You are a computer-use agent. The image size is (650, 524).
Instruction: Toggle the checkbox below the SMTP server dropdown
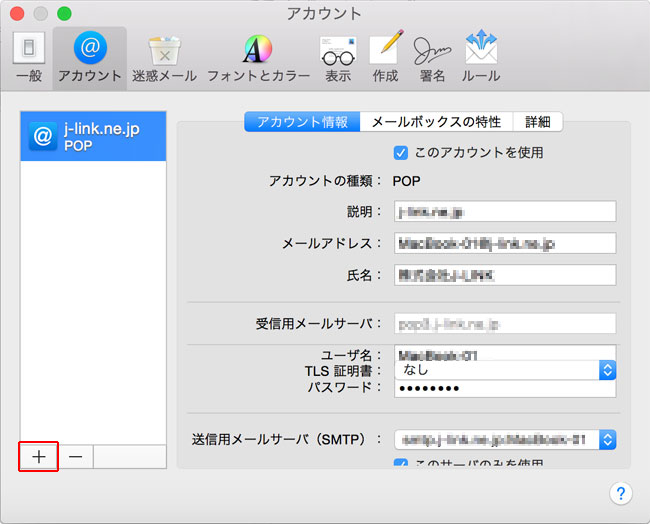click(400, 463)
